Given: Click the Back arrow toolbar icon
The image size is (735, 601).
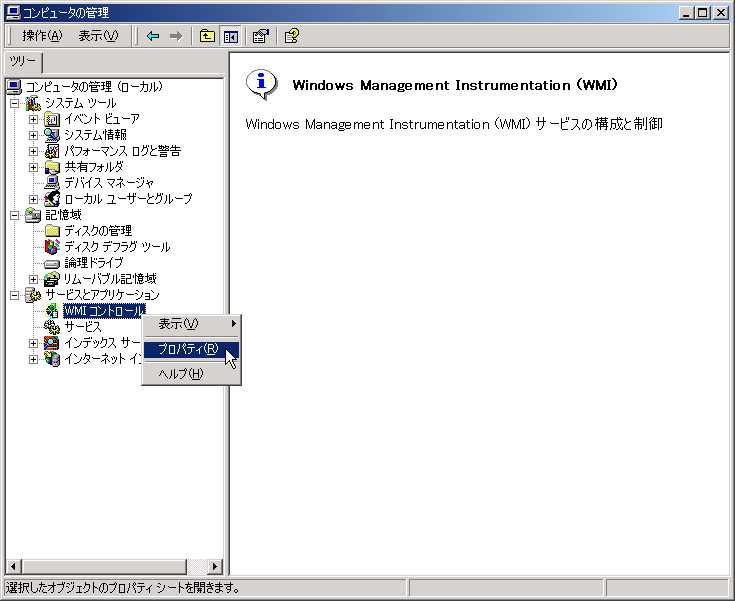Looking at the screenshot, I should pyautogui.click(x=153, y=36).
